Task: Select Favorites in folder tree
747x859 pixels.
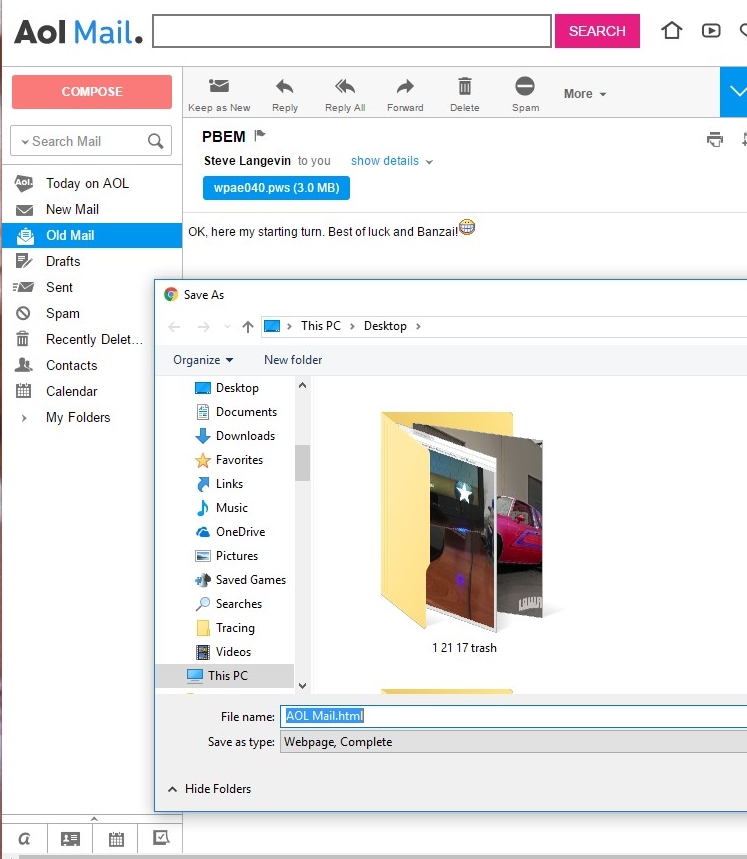Action: click(x=239, y=460)
